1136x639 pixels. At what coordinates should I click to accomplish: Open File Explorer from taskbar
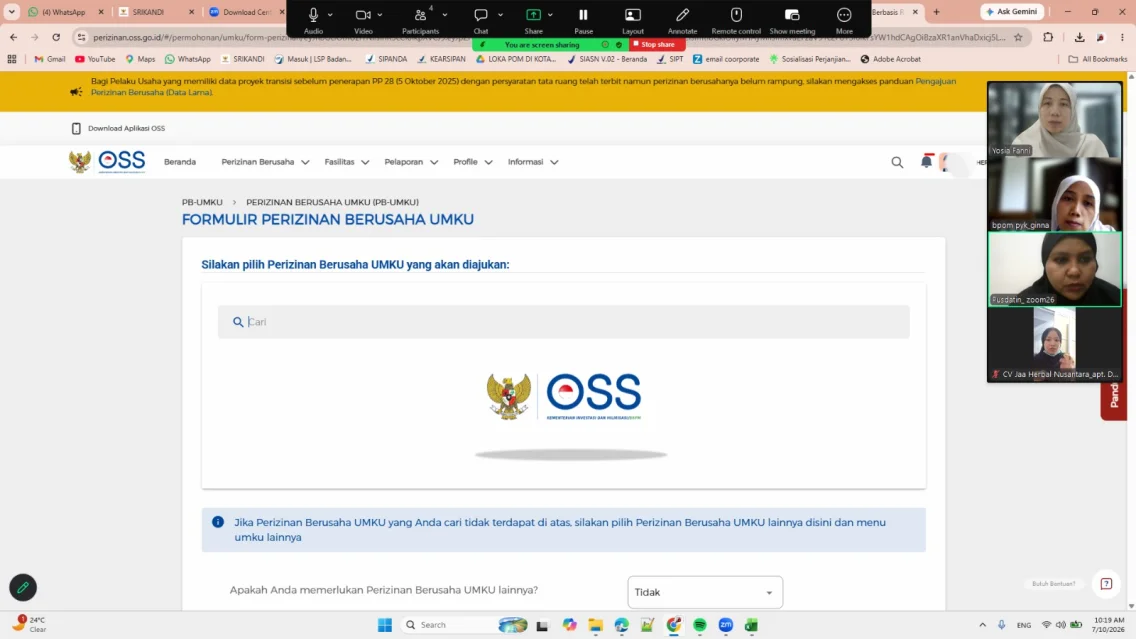[596, 625]
